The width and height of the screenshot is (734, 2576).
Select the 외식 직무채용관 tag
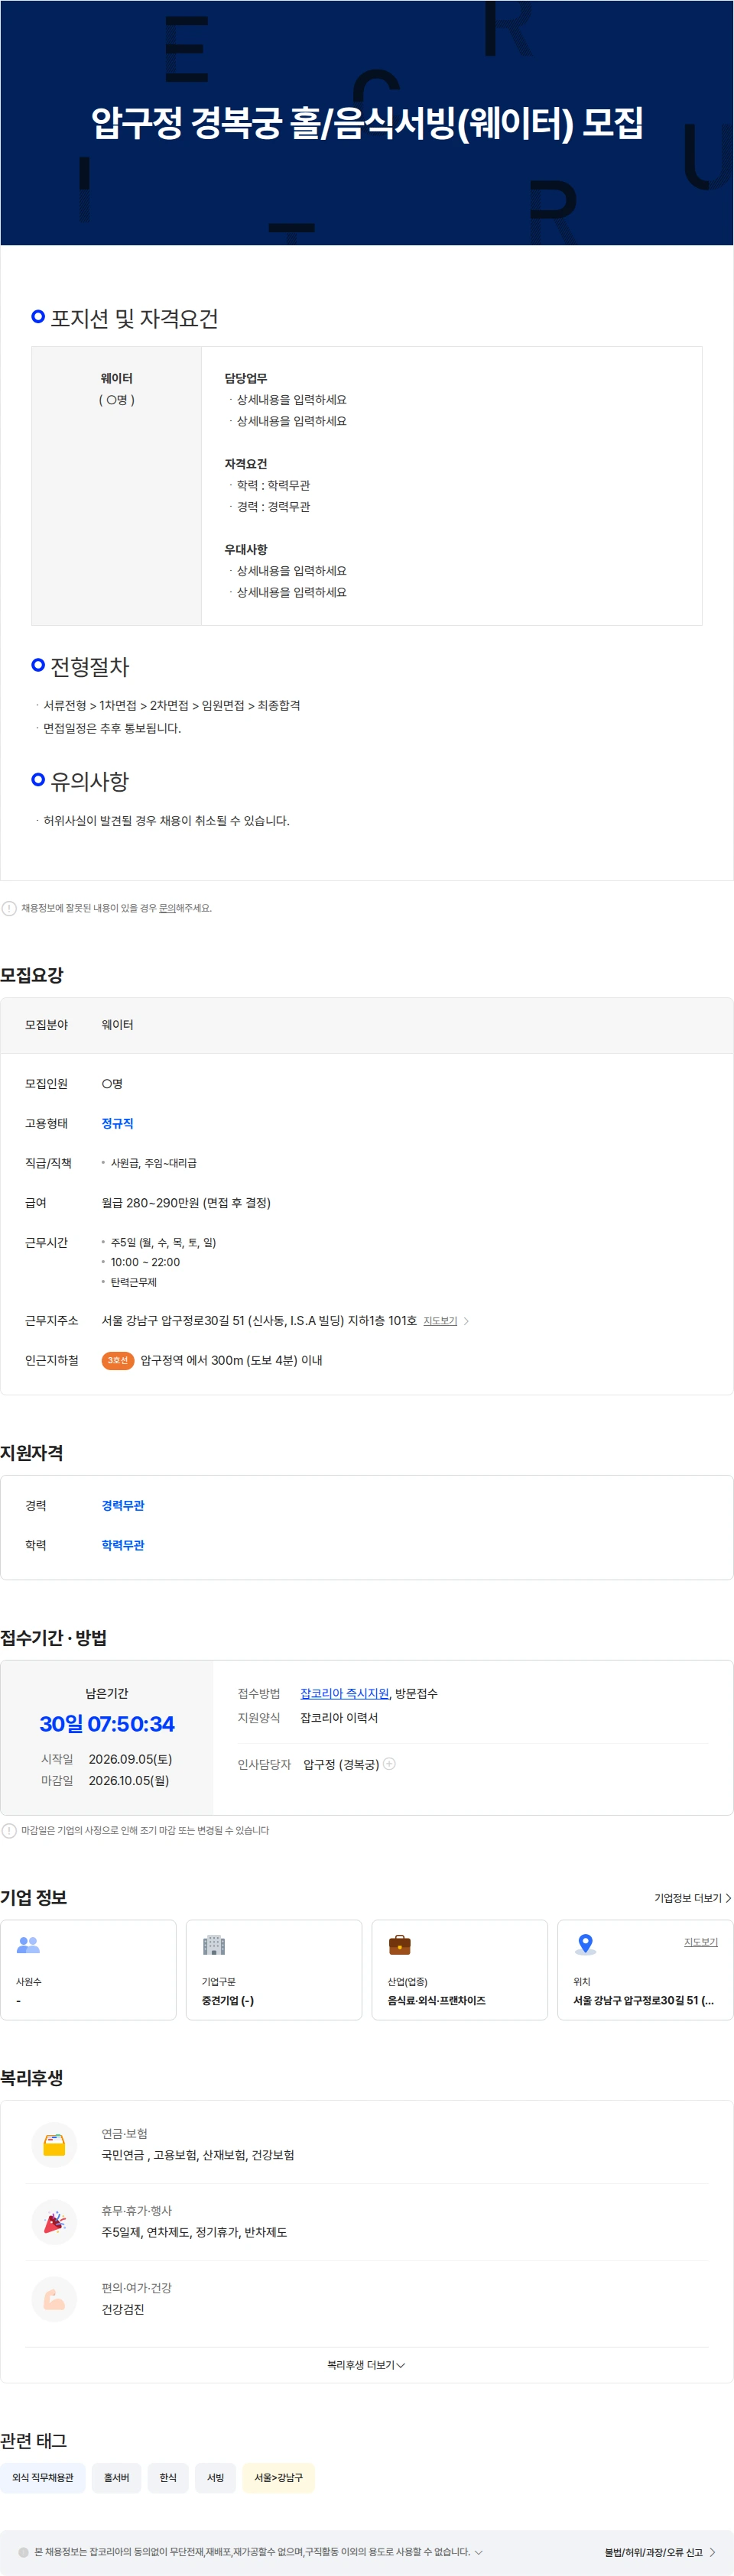tap(43, 2477)
